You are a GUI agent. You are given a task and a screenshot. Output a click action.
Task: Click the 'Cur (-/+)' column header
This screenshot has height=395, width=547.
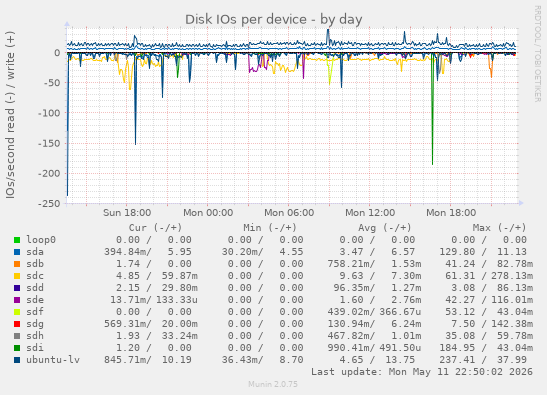(156, 228)
